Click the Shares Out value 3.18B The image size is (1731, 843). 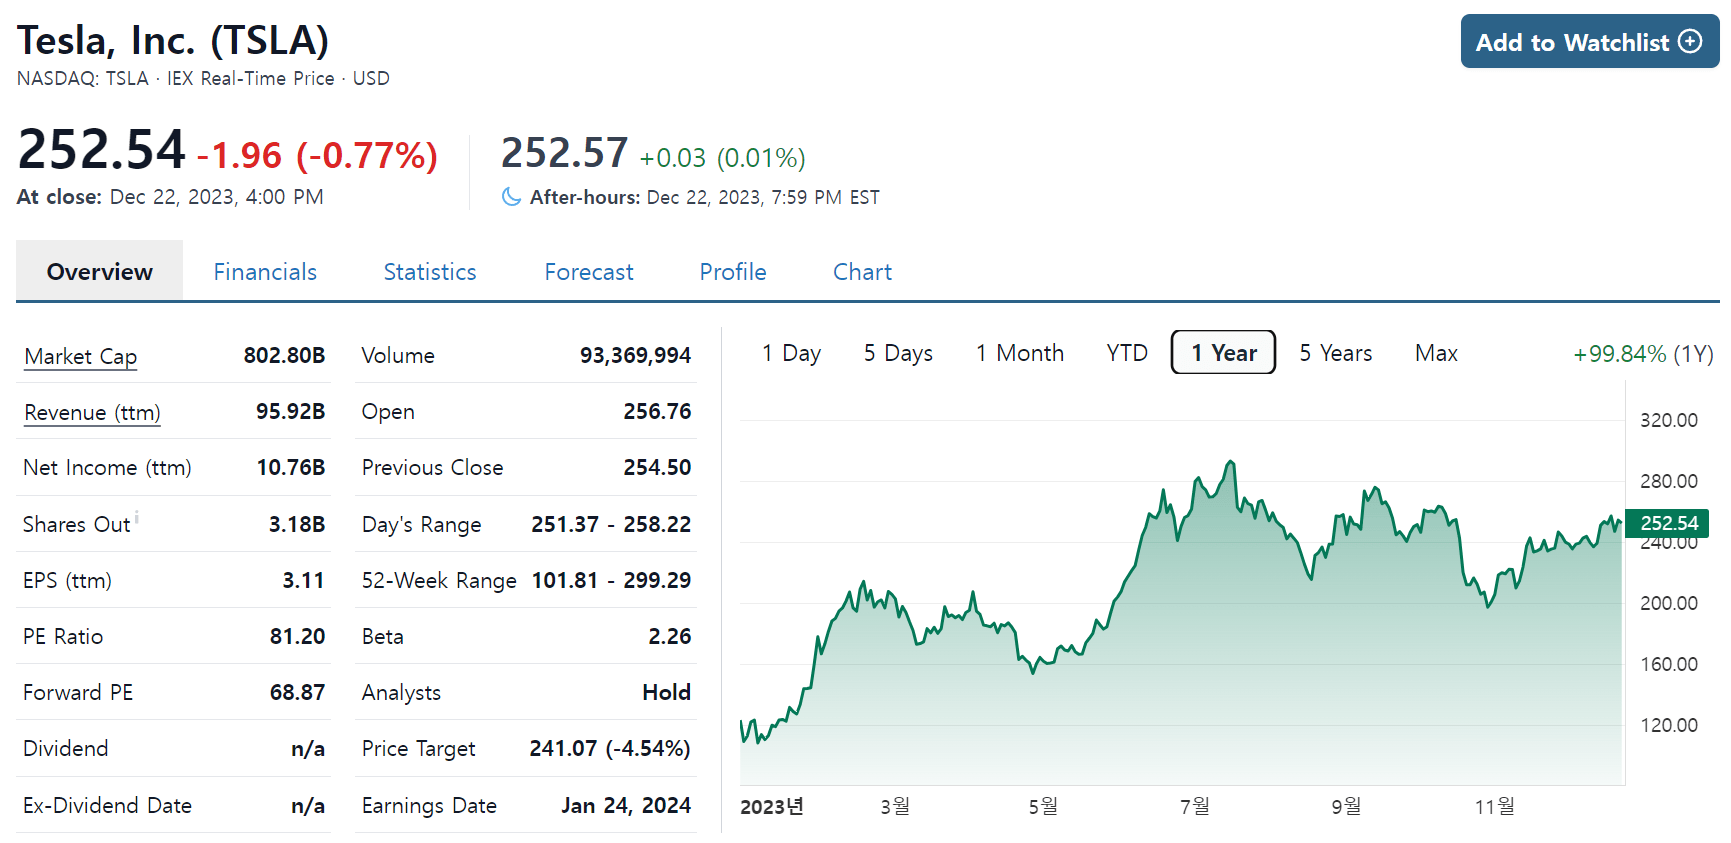click(297, 524)
